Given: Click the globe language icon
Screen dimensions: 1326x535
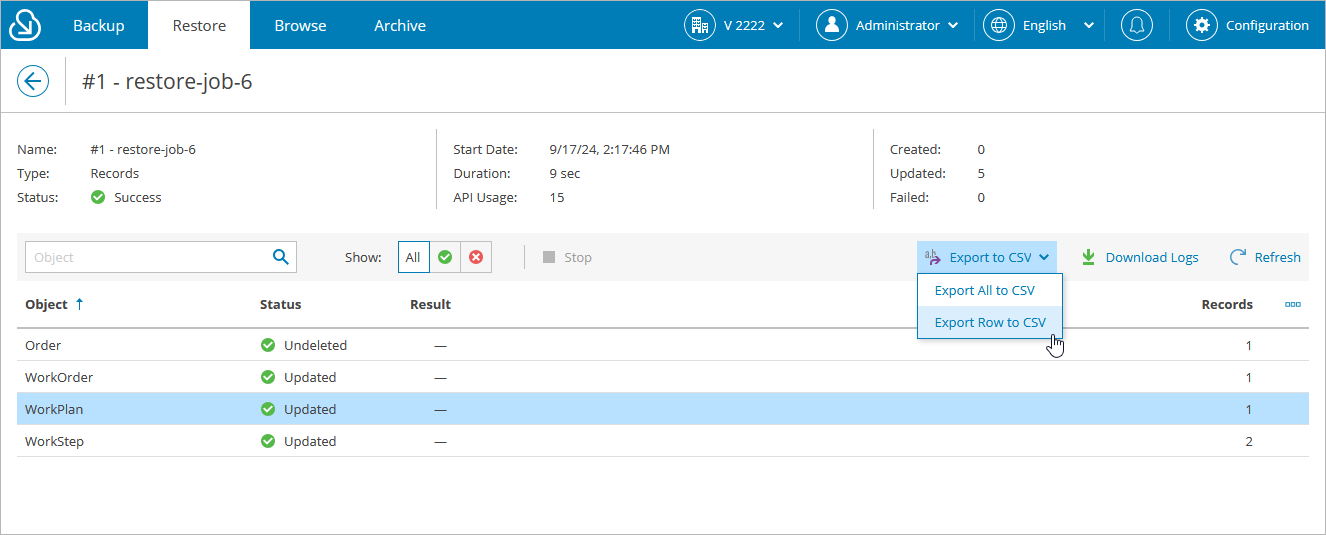Looking at the screenshot, I should tap(999, 25).
